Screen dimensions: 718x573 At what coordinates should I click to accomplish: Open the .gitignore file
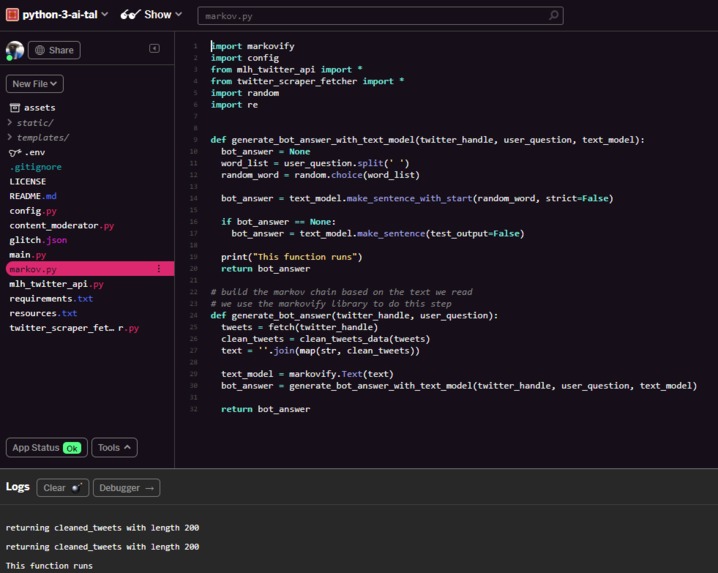coord(36,167)
